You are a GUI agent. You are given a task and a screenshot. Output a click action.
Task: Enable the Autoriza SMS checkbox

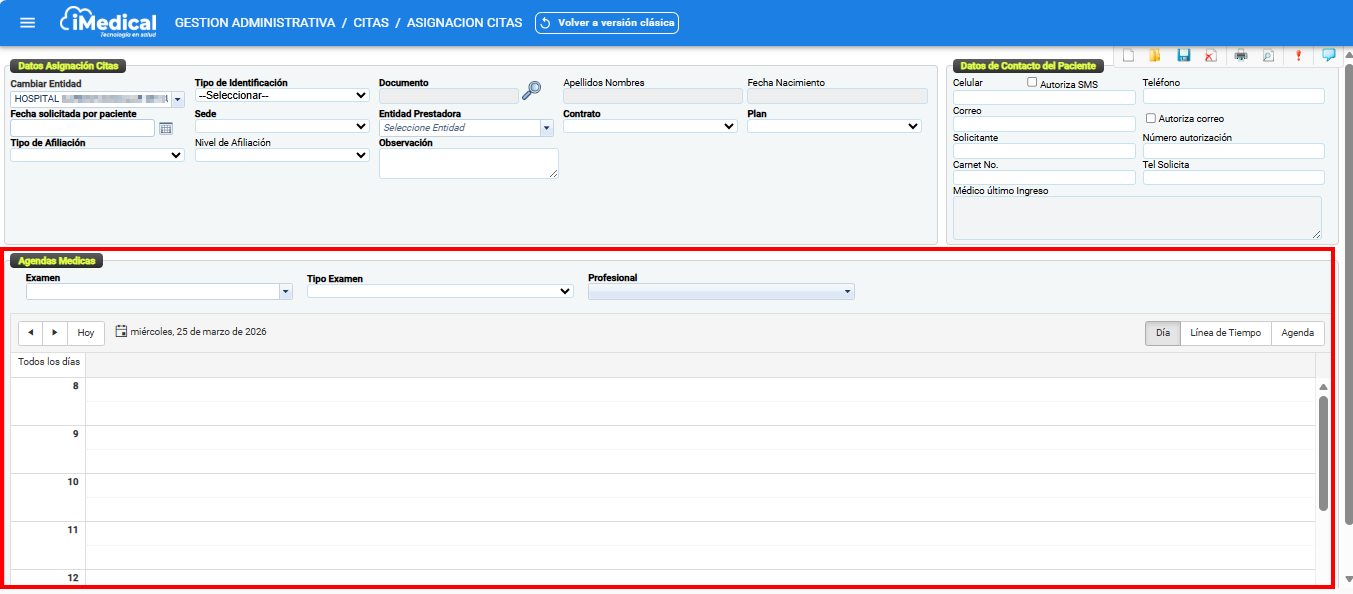(x=1033, y=83)
